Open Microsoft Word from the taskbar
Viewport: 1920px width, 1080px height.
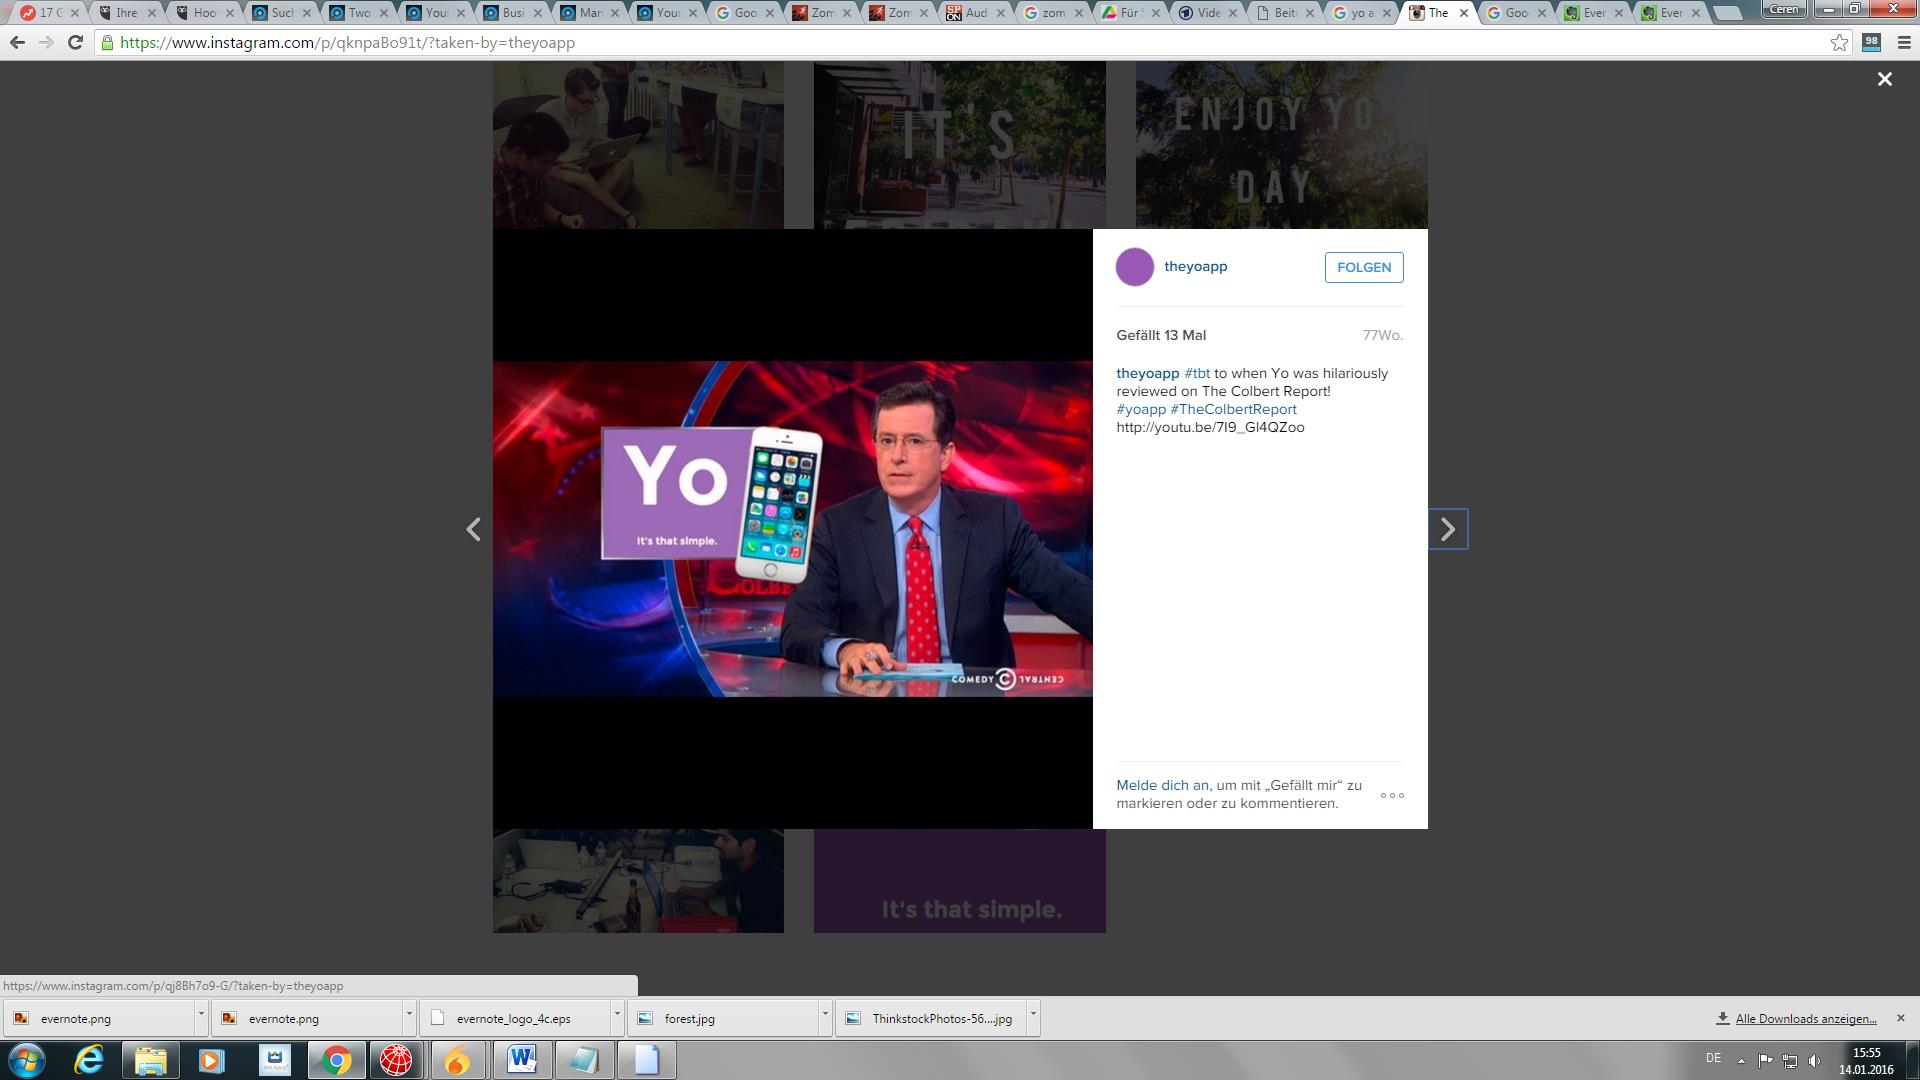tap(522, 1060)
